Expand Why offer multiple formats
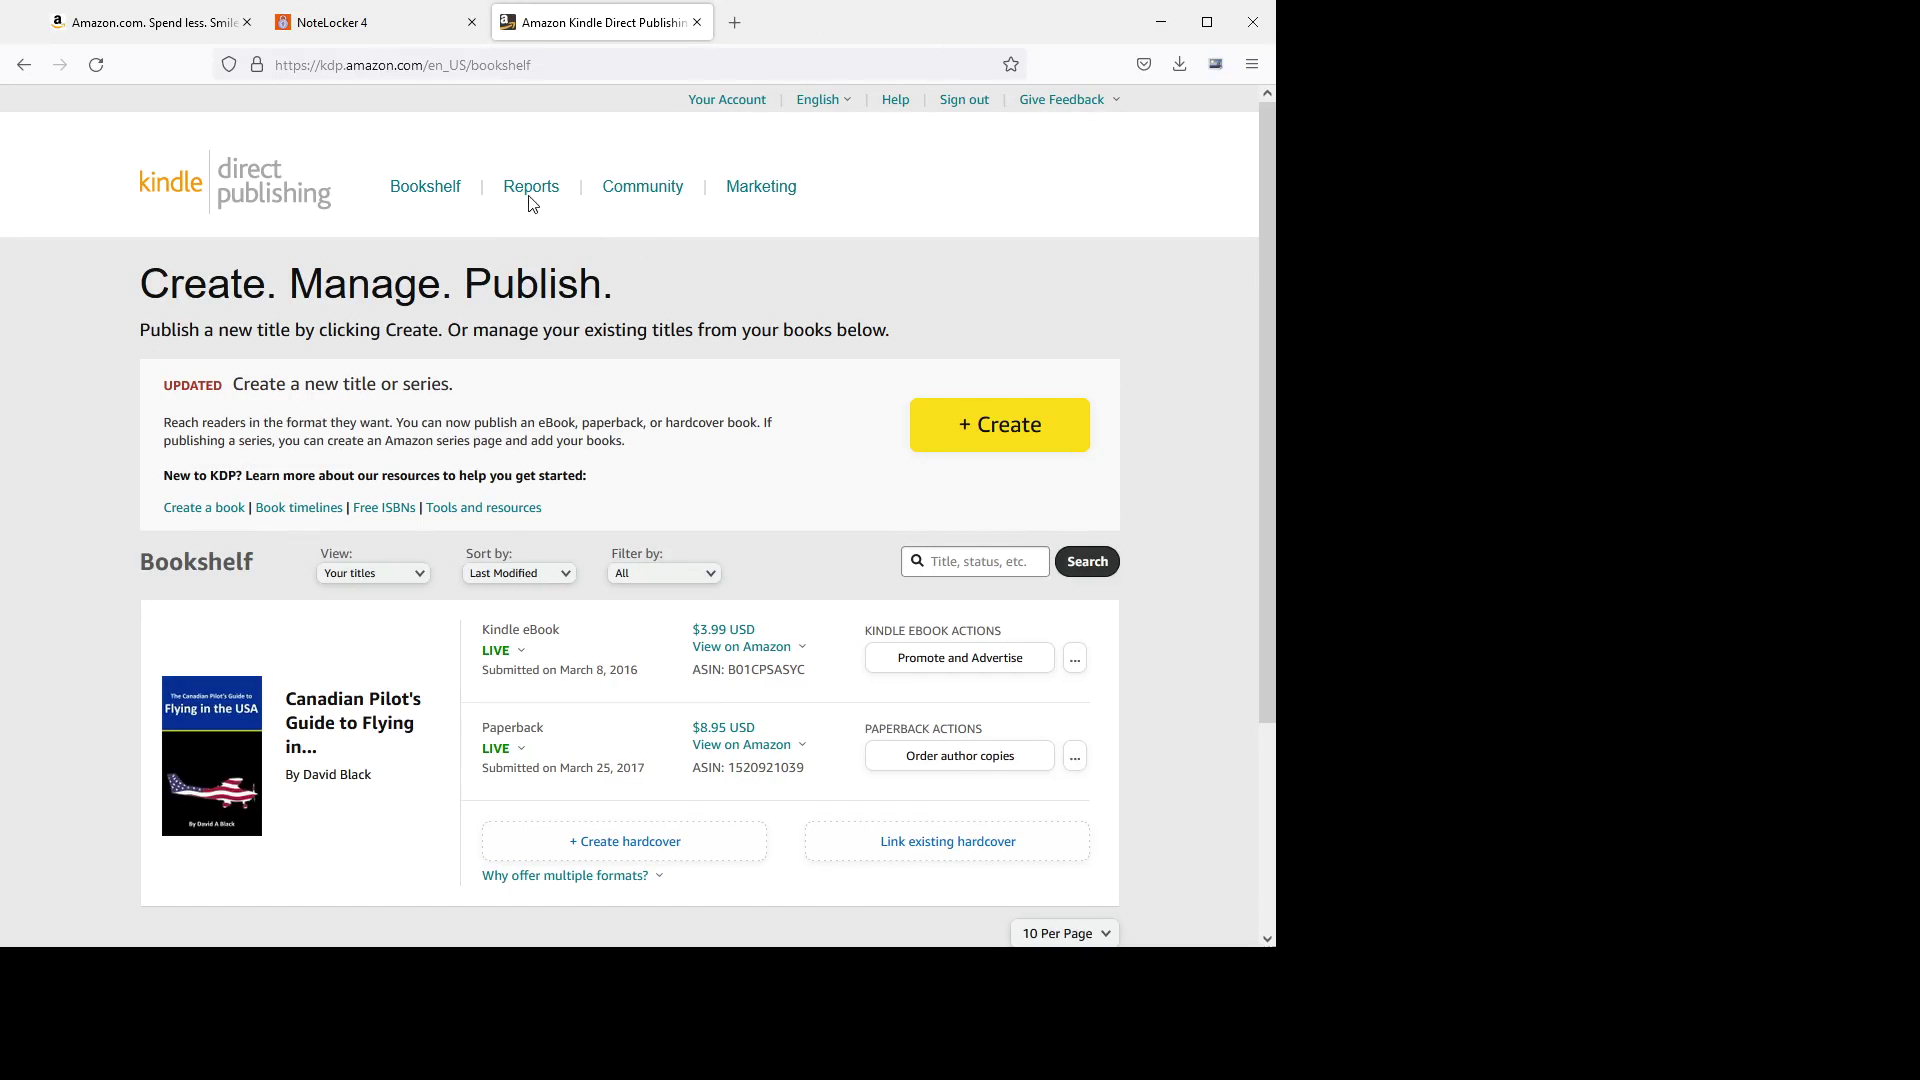The image size is (1920, 1080). [x=572, y=876]
